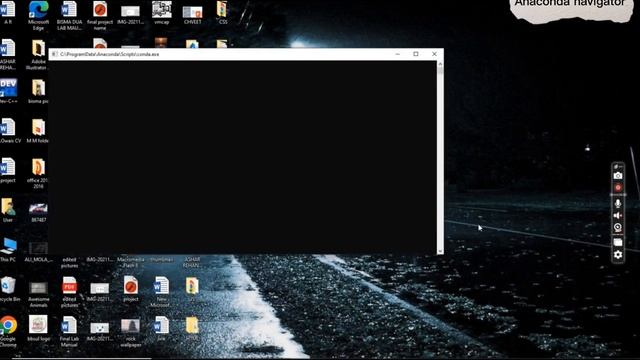This screenshot has height=360, width=640.
Task: Select the office 2016 folder icon
Action: pyautogui.click(x=38, y=173)
